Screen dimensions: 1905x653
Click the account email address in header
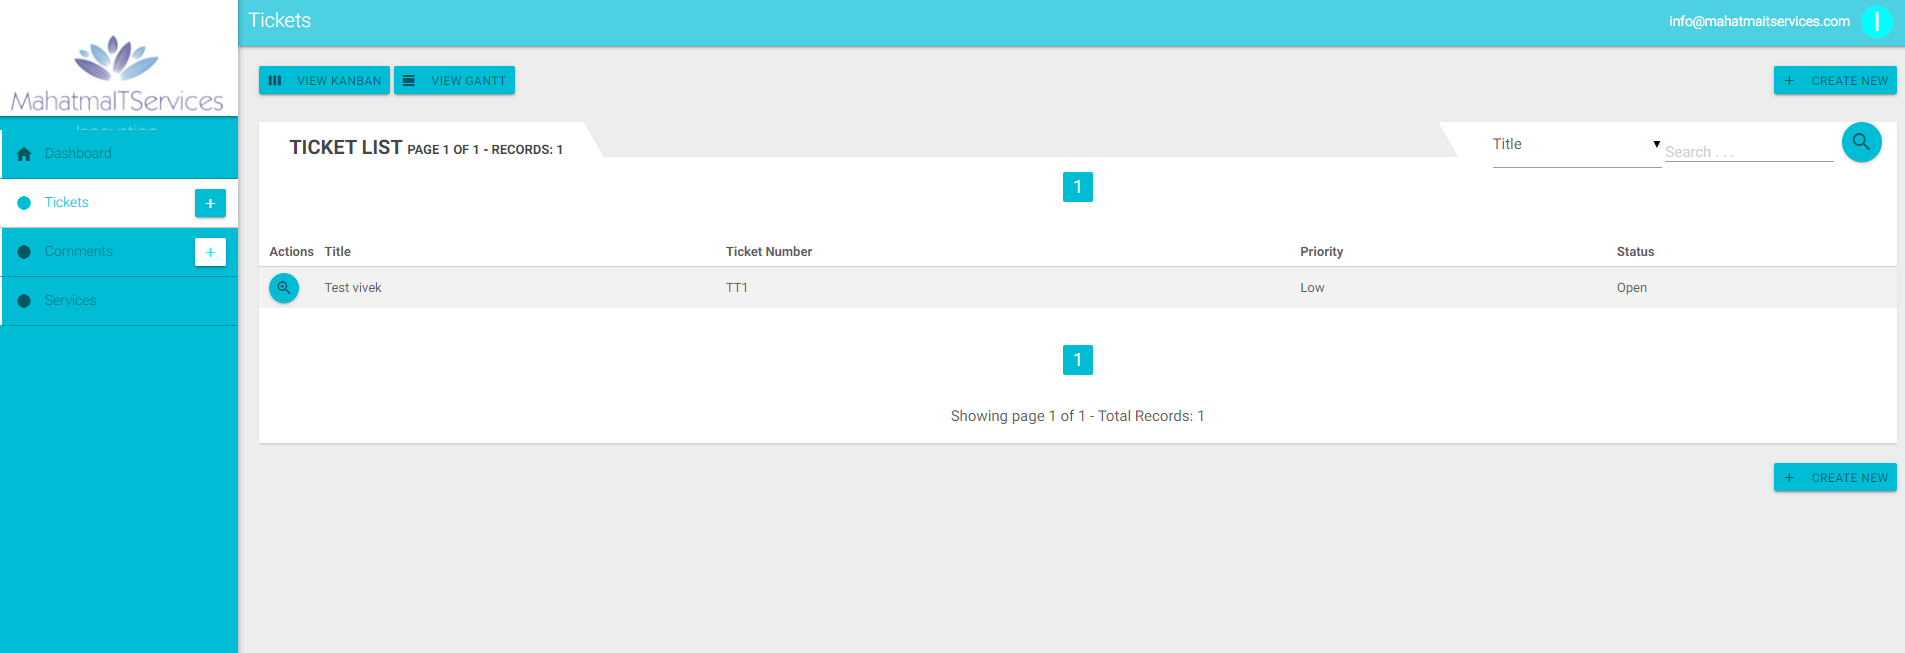[1758, 21]
